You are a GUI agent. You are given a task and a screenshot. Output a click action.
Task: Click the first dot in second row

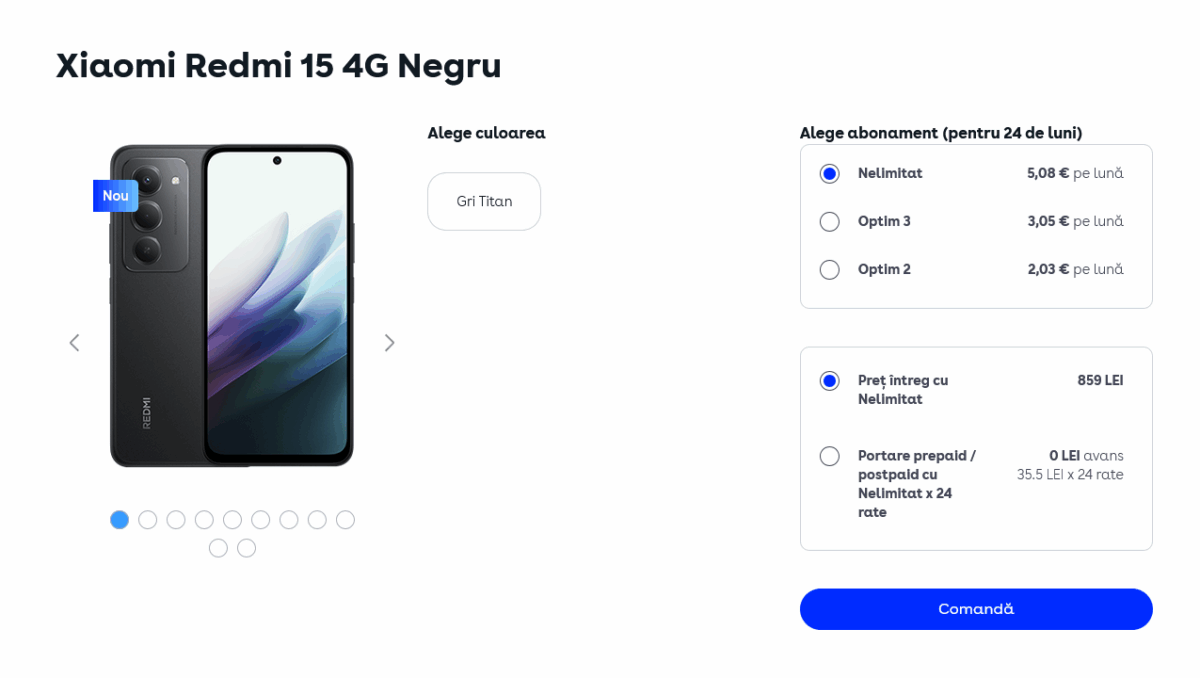pyautogui.click(x=219, y=548)
